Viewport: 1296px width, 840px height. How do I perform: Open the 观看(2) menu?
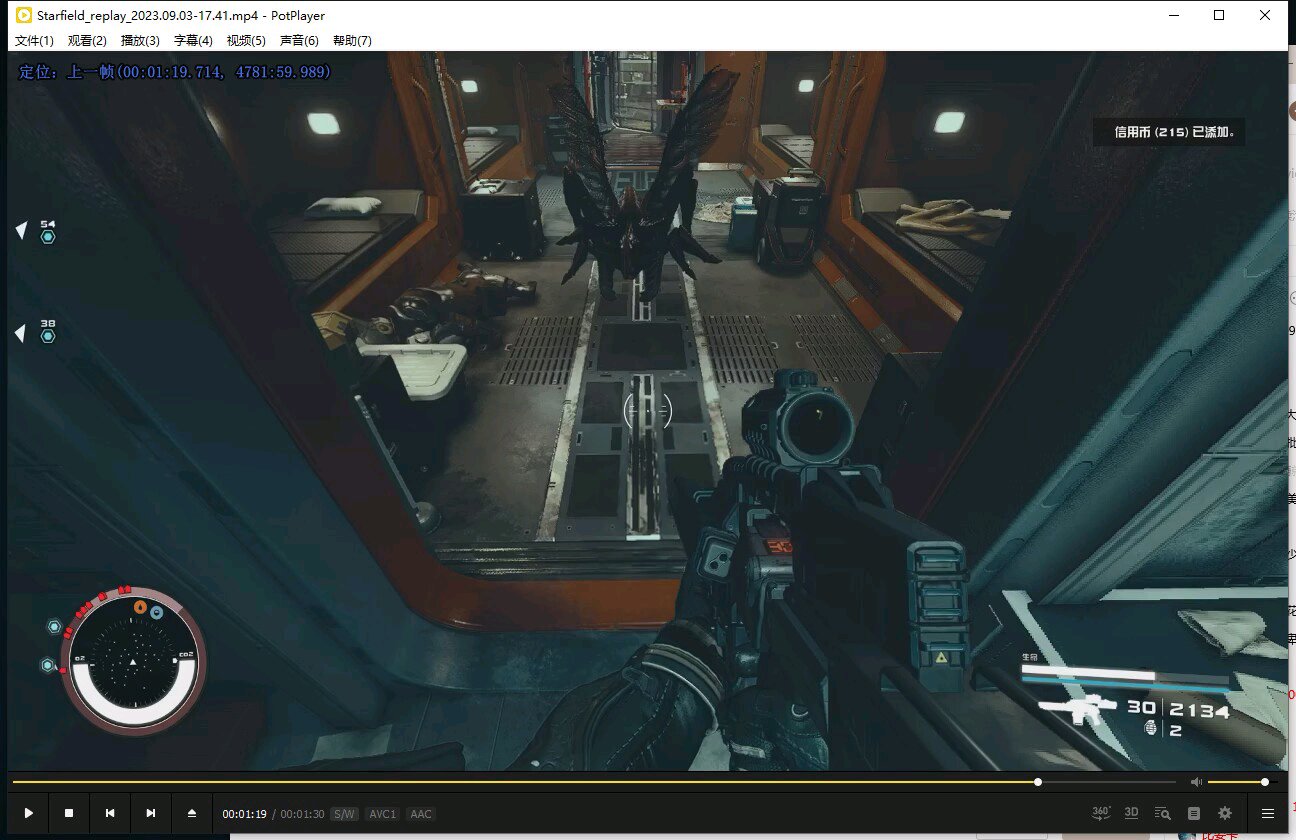click(87, 41)
